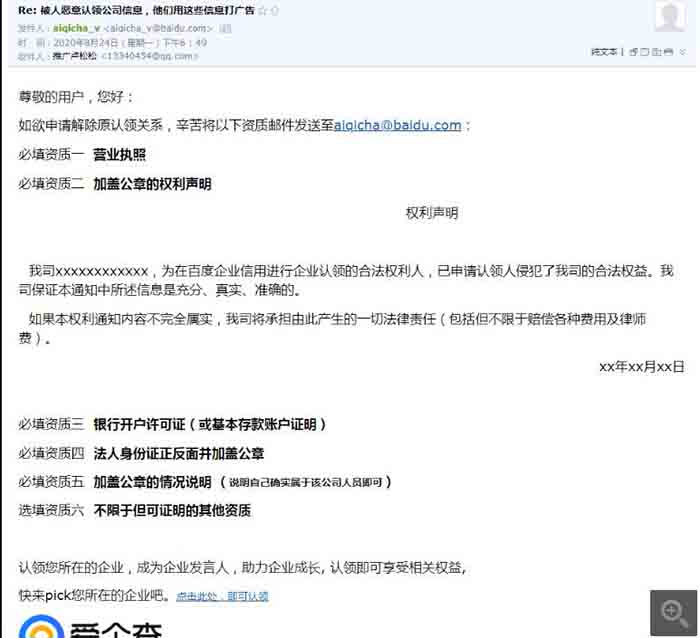Click the email subject line text
700x638 pixels.
pos(136,10)
